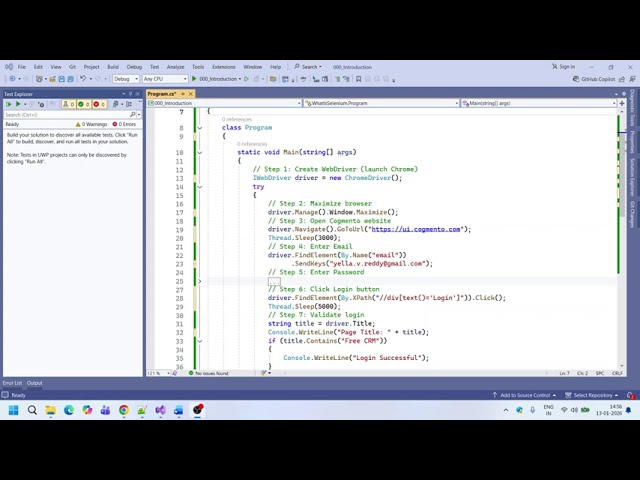Open the Any CPU platform dropdown

tap(165, 79)
